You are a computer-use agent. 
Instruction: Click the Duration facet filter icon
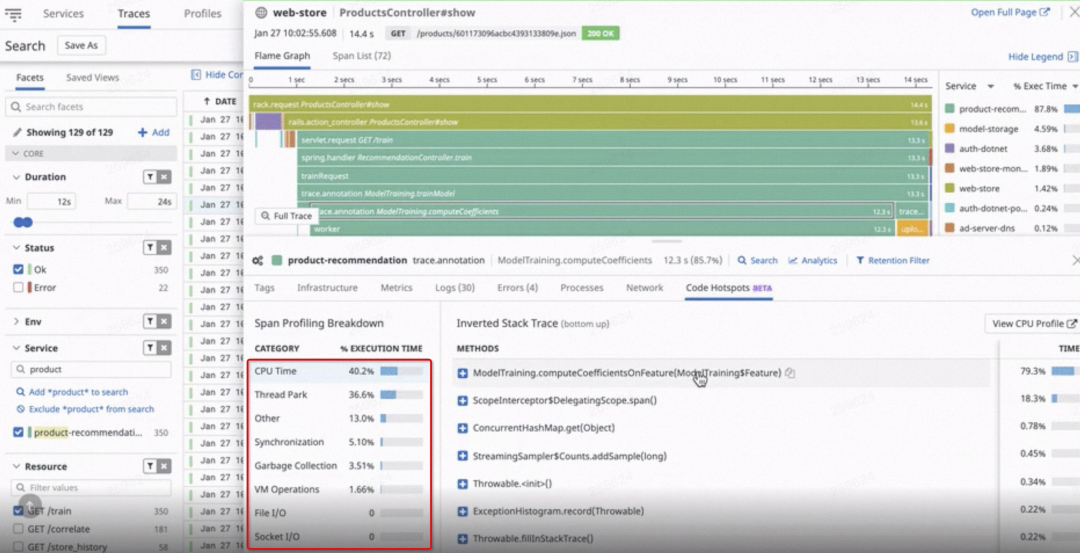pos(149,177)
